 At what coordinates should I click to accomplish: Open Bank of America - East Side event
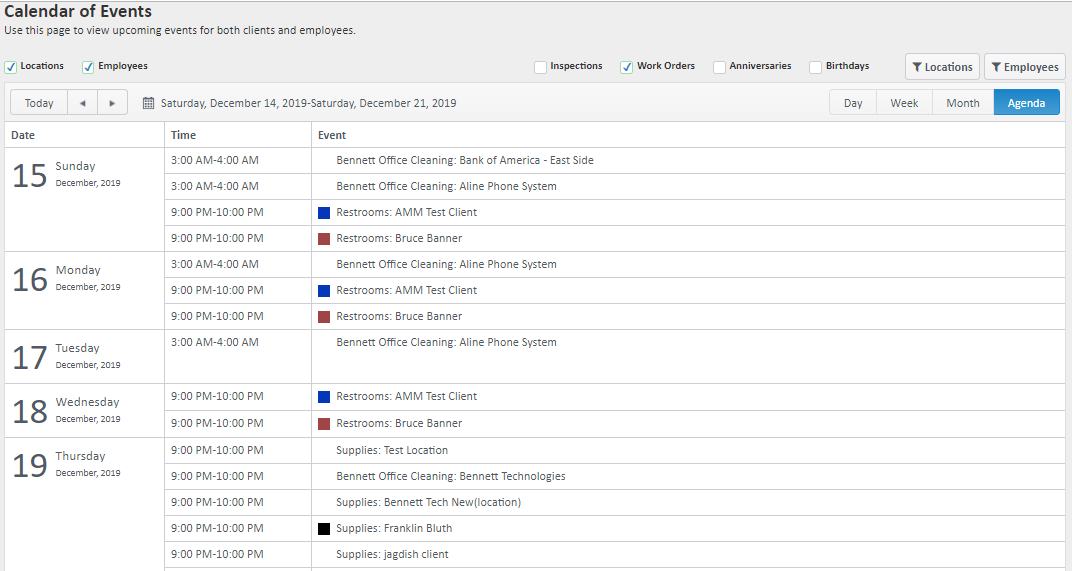tap(465, 160)
